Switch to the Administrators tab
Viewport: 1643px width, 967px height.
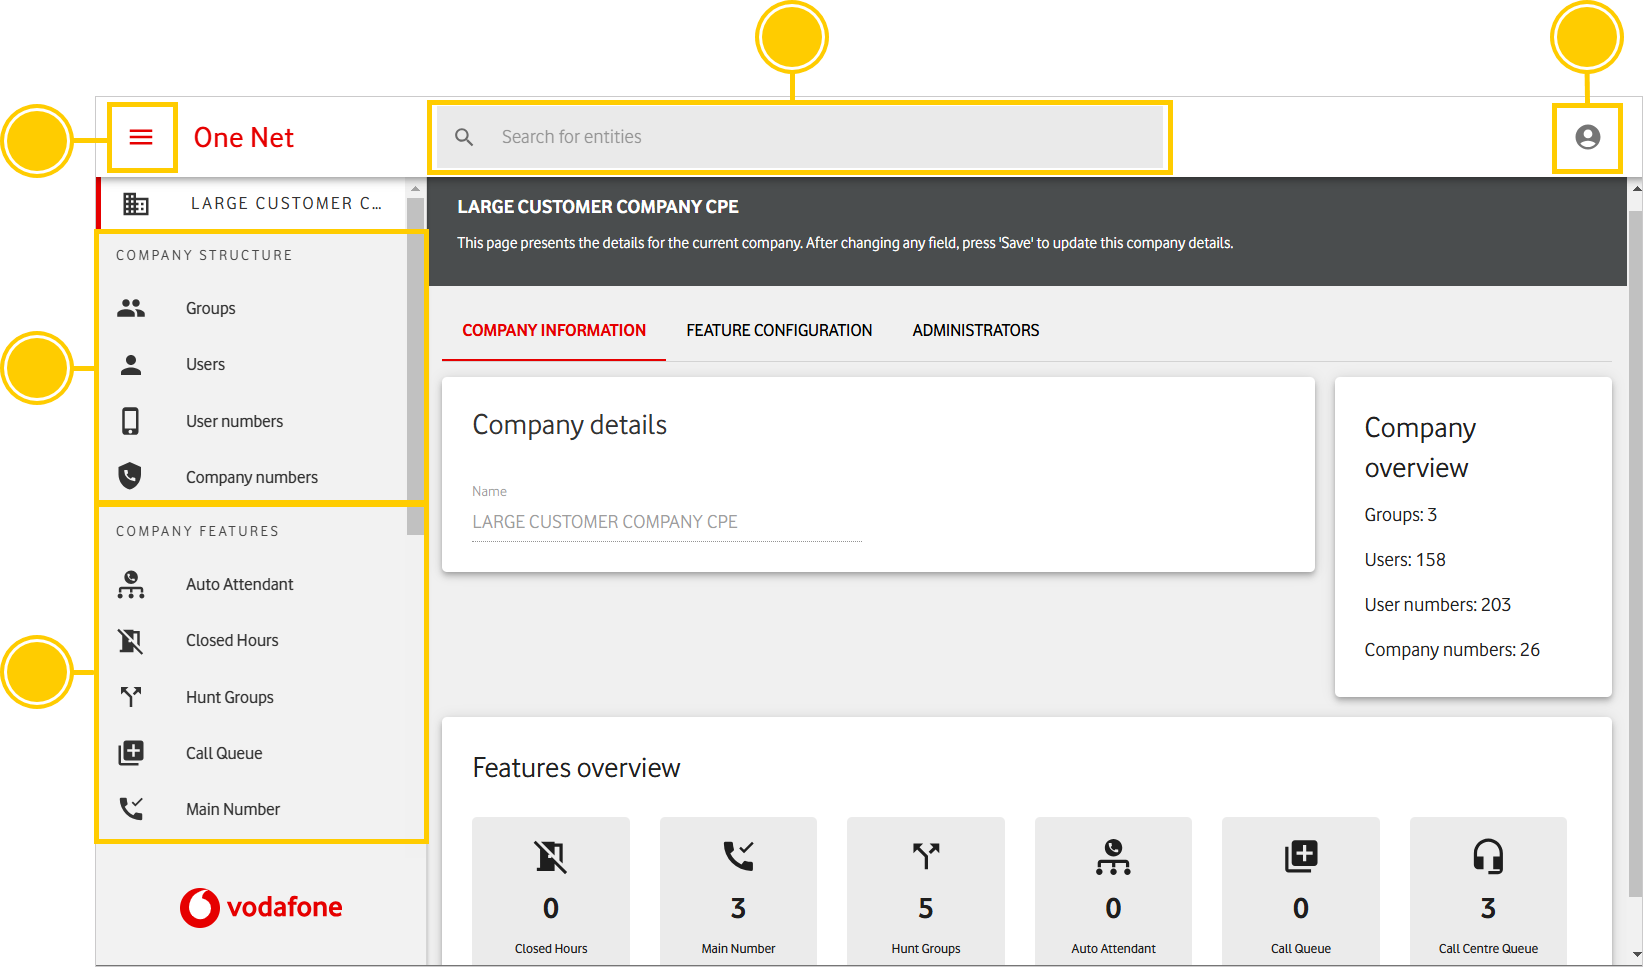point(975,330)
